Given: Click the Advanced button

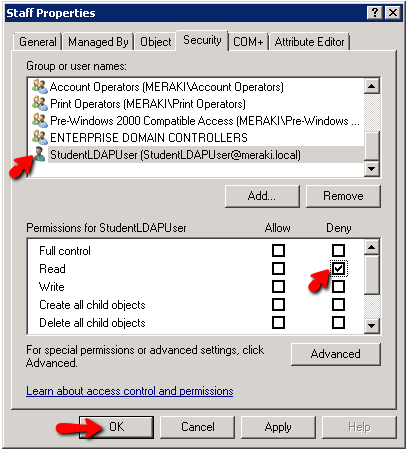Looking at the screenshot, I should (x=336, y=354).
